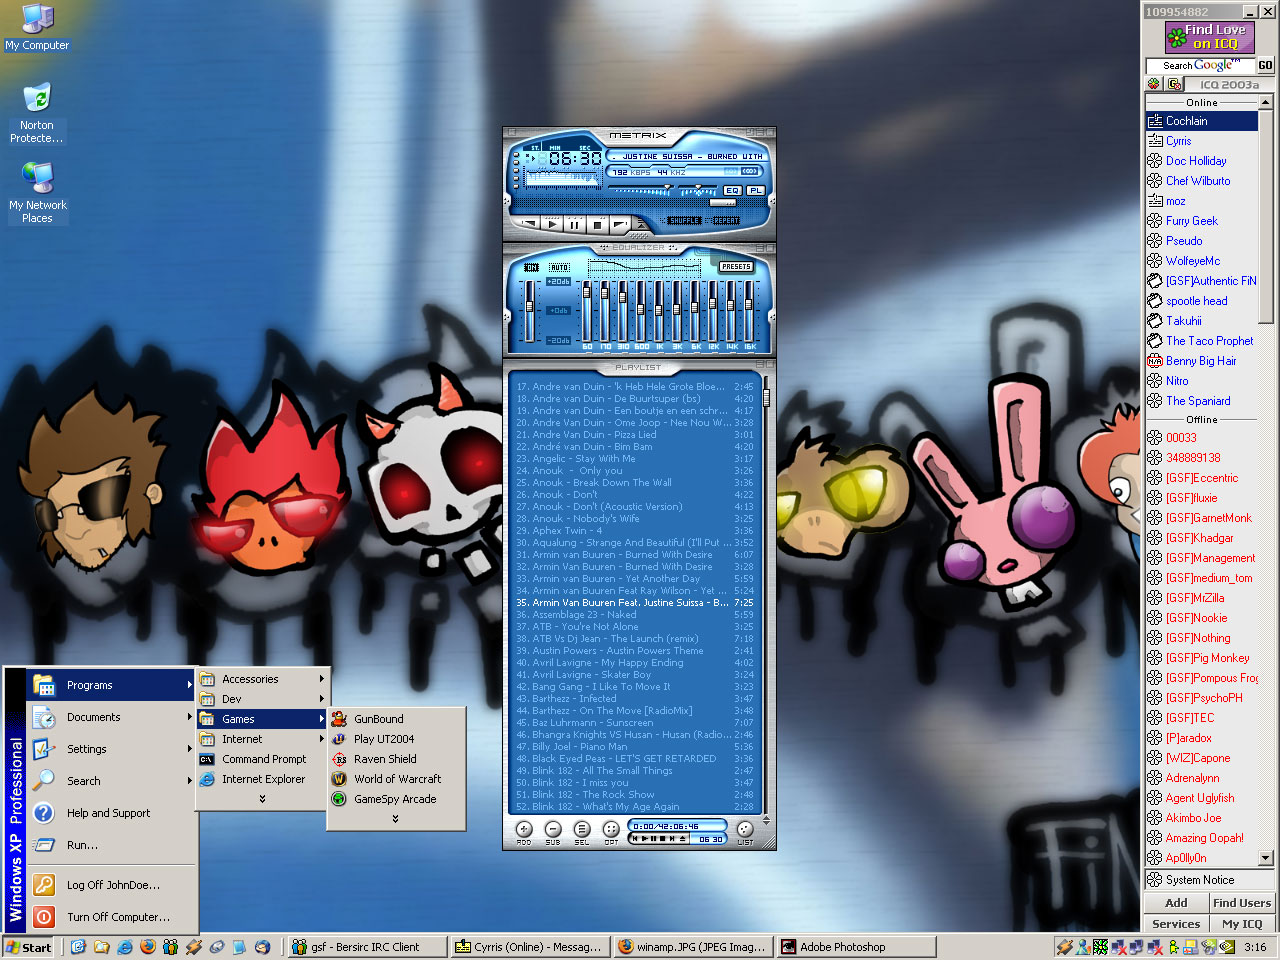Toggle Shuffle in Winamp
This screenshot has width=1280, height=960.
tap(685, 221)
